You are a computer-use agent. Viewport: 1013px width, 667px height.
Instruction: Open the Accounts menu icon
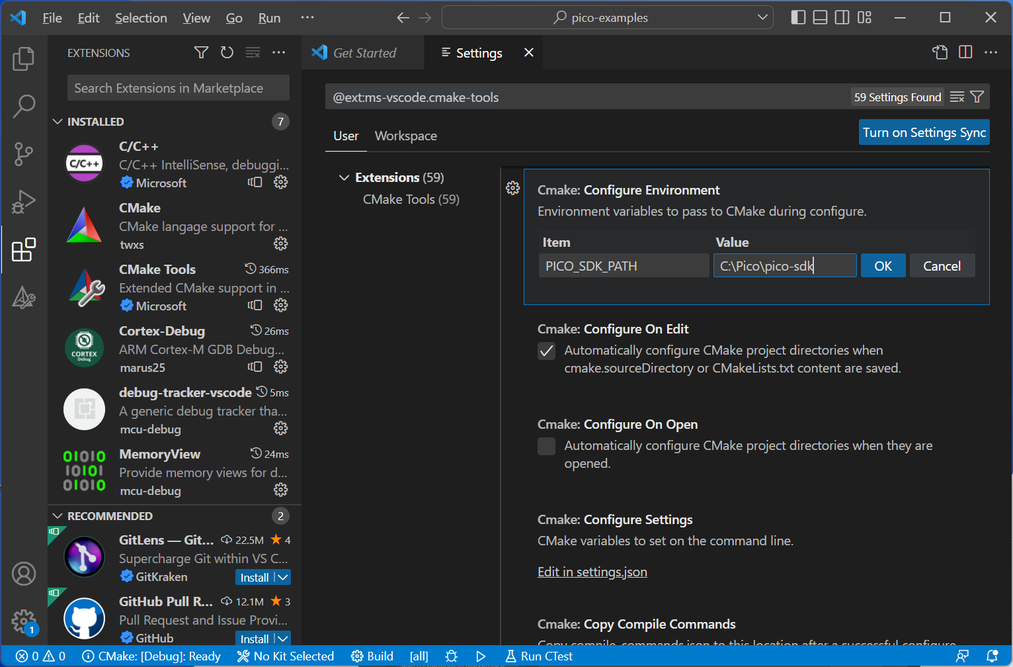[24, 574]
